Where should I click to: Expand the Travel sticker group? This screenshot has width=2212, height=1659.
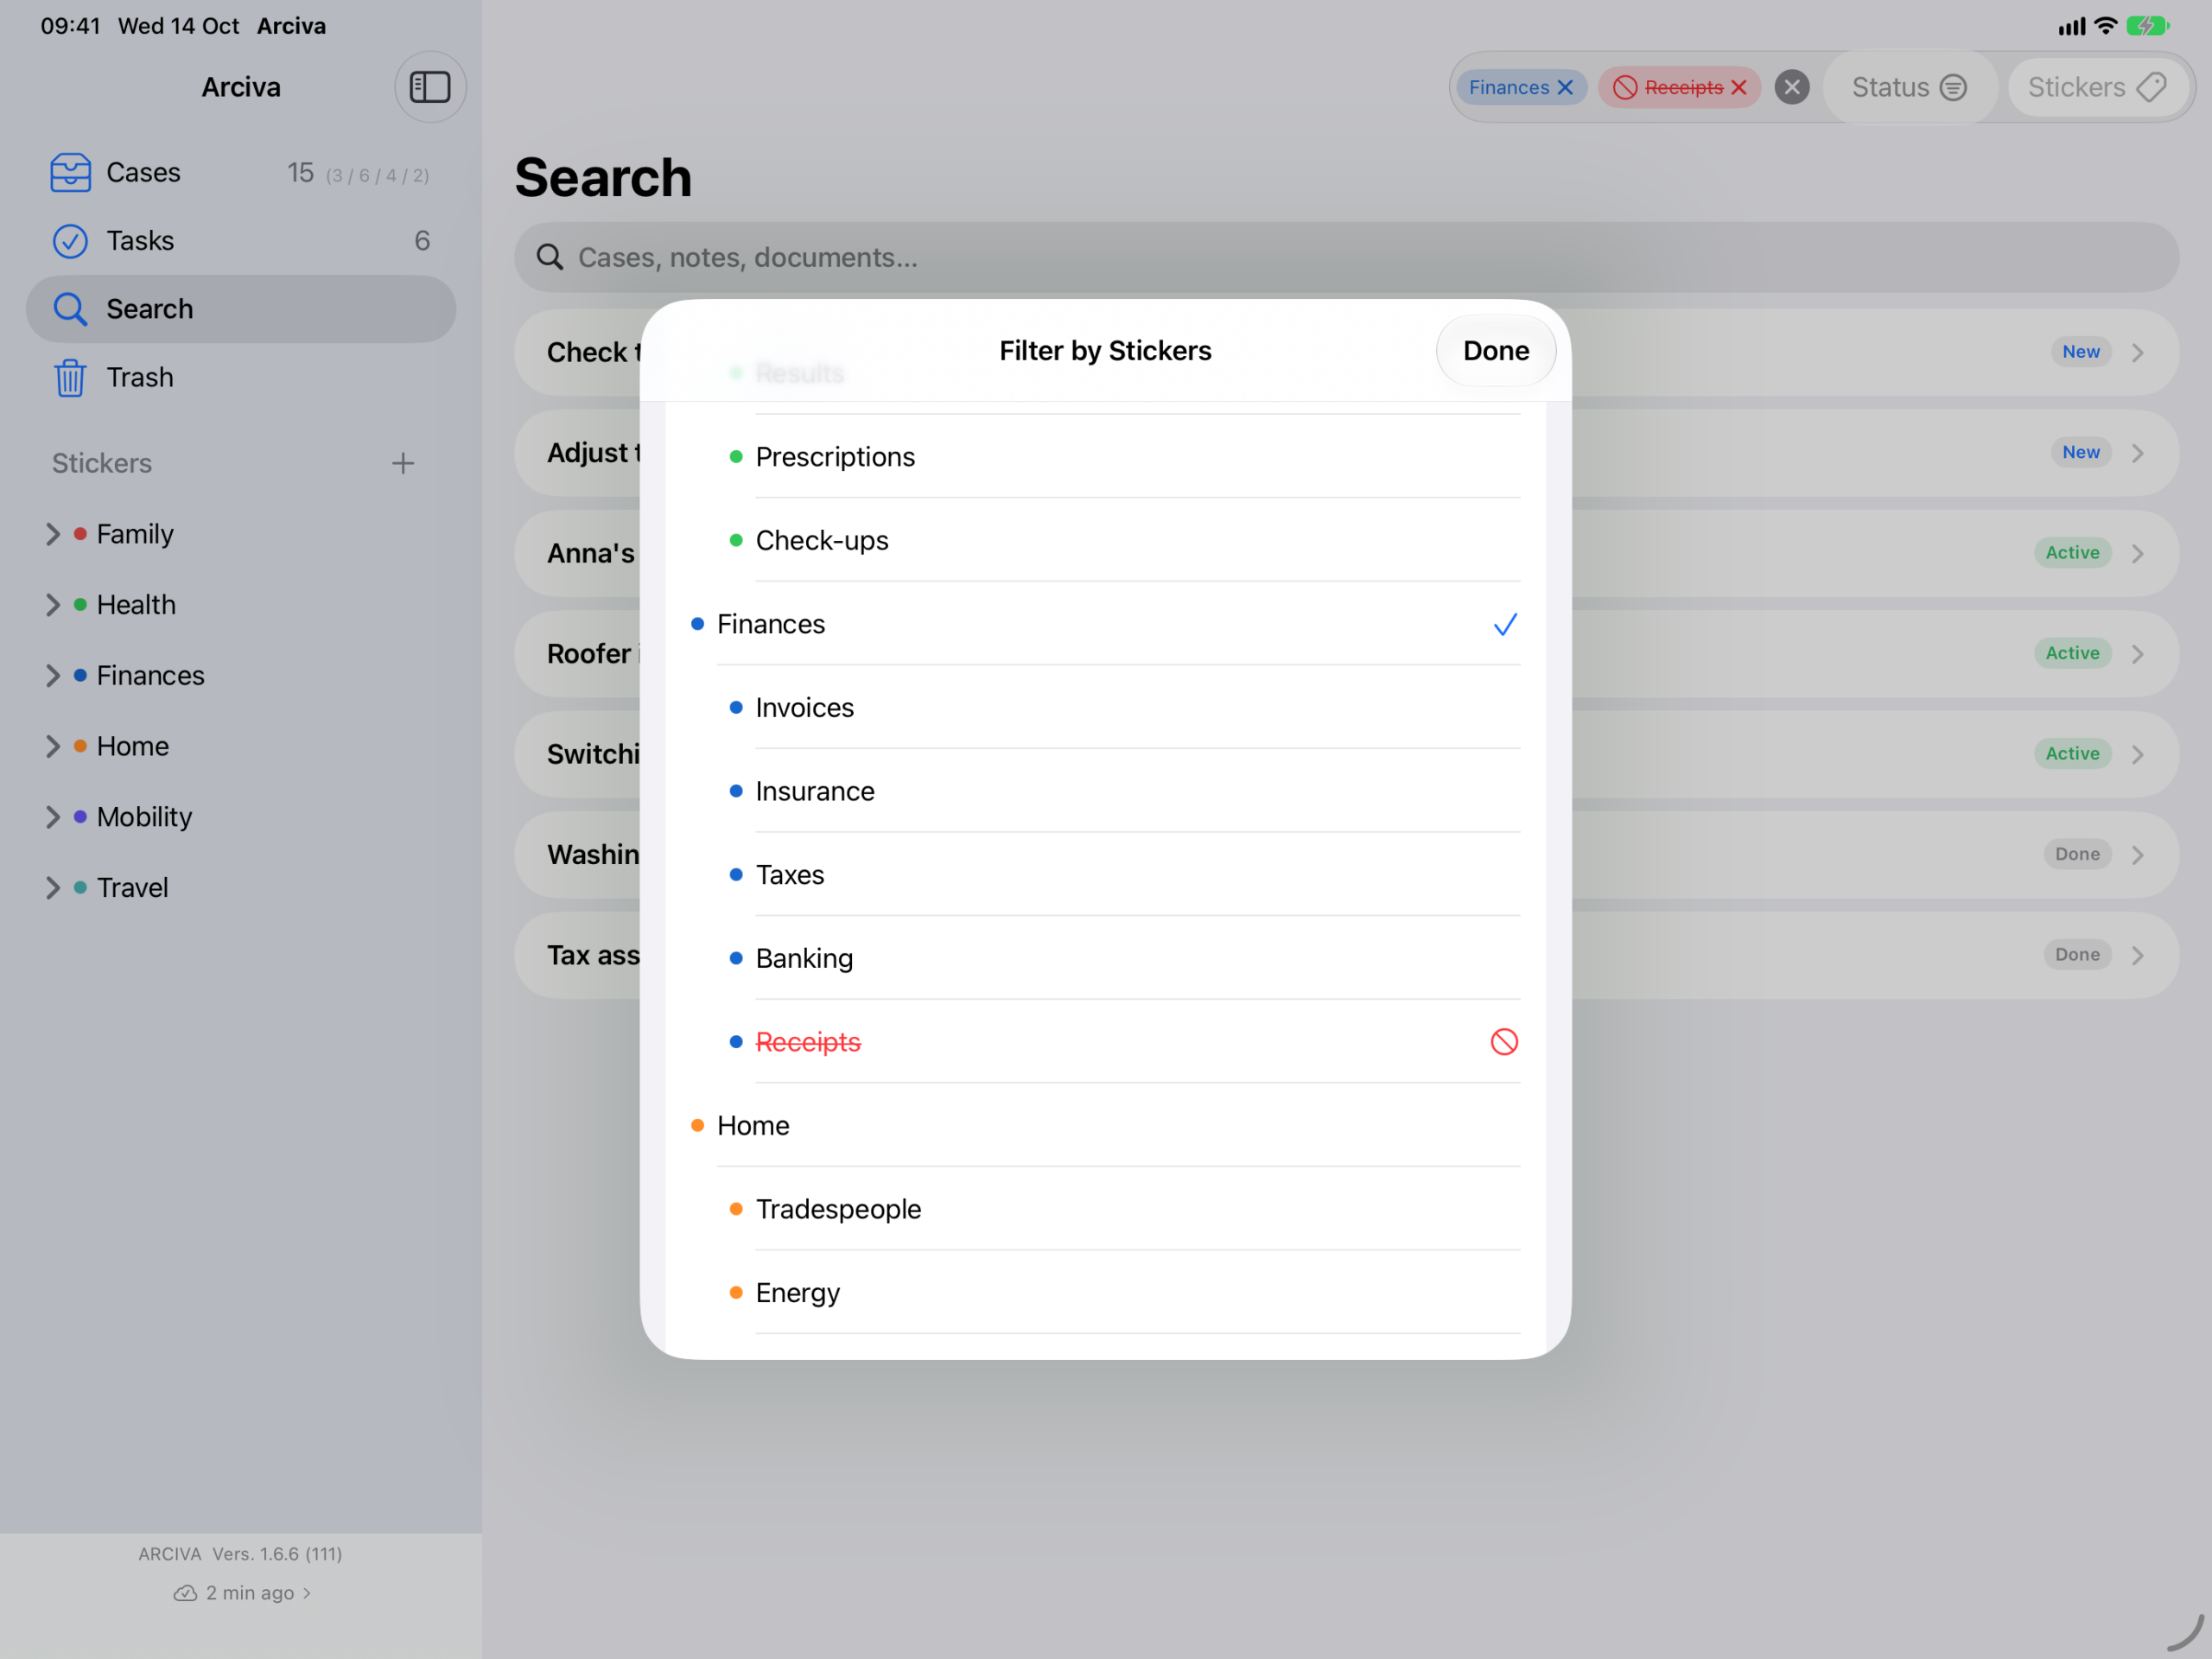53,888
